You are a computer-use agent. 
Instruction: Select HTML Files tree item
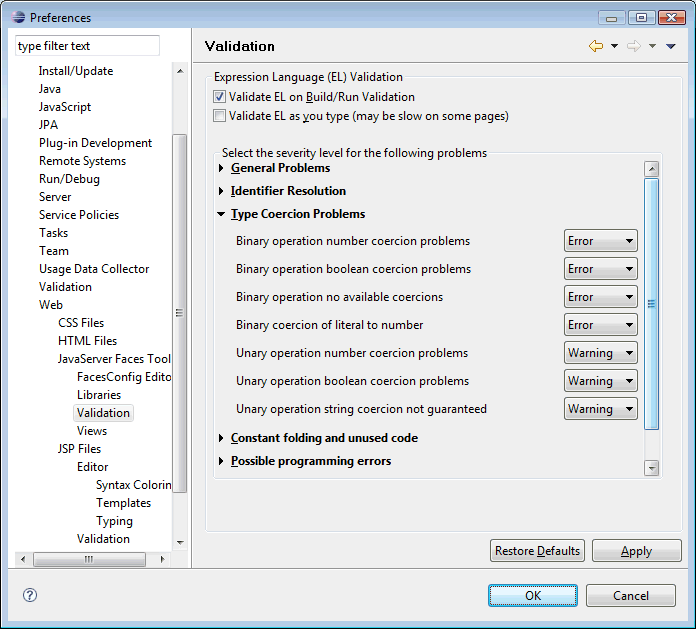pyautogui.click(x=87, y=340)
